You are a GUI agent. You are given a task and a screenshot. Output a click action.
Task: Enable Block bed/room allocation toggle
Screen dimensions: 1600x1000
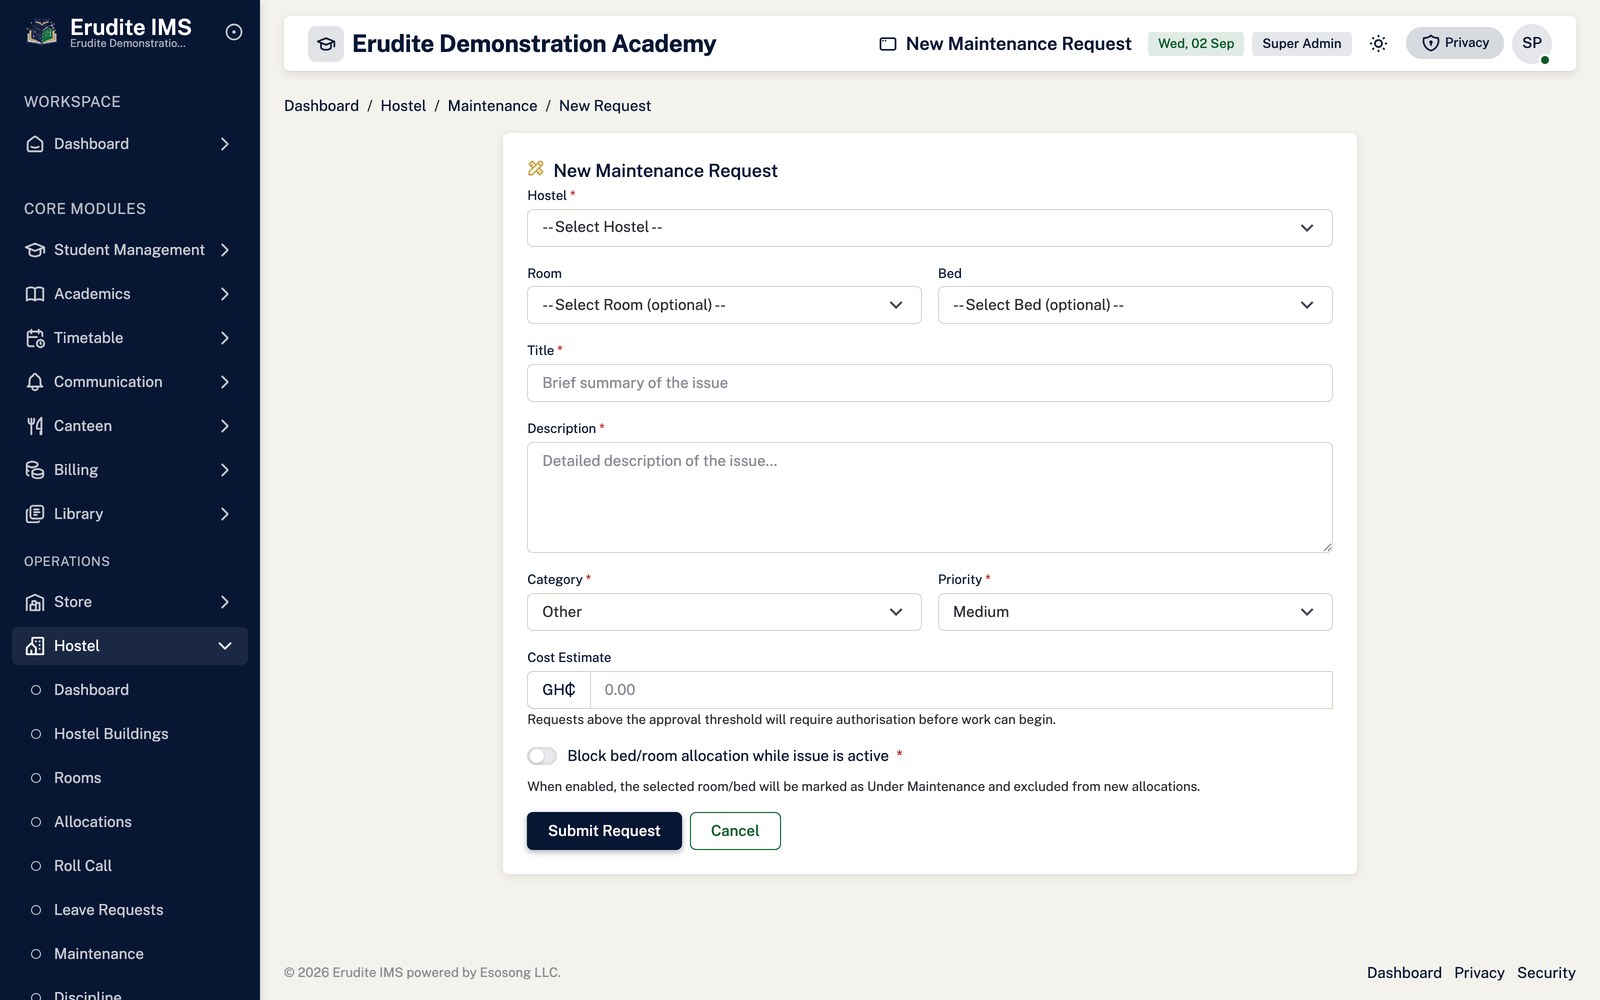[542, 756]
